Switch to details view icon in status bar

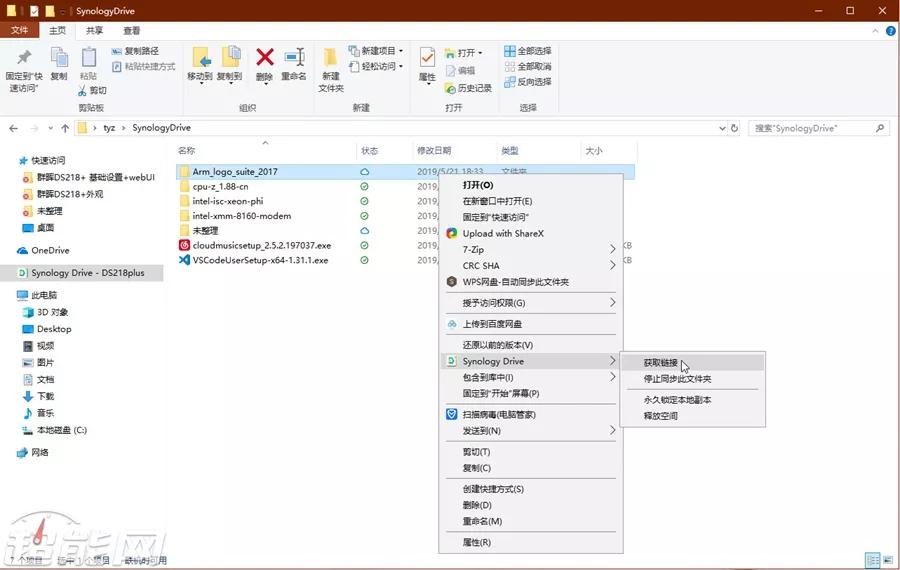click(x=872, y=560)
